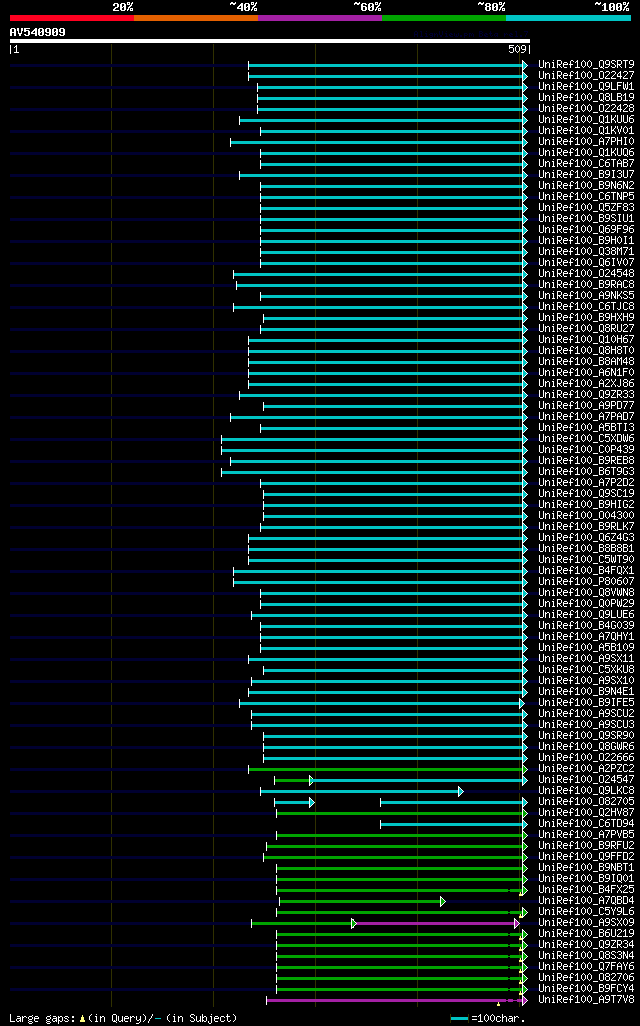Select label UniRef100_Q9FFD2
Image resolution: width=640 pixels, height=1026 pixels.
pos(586,857)
